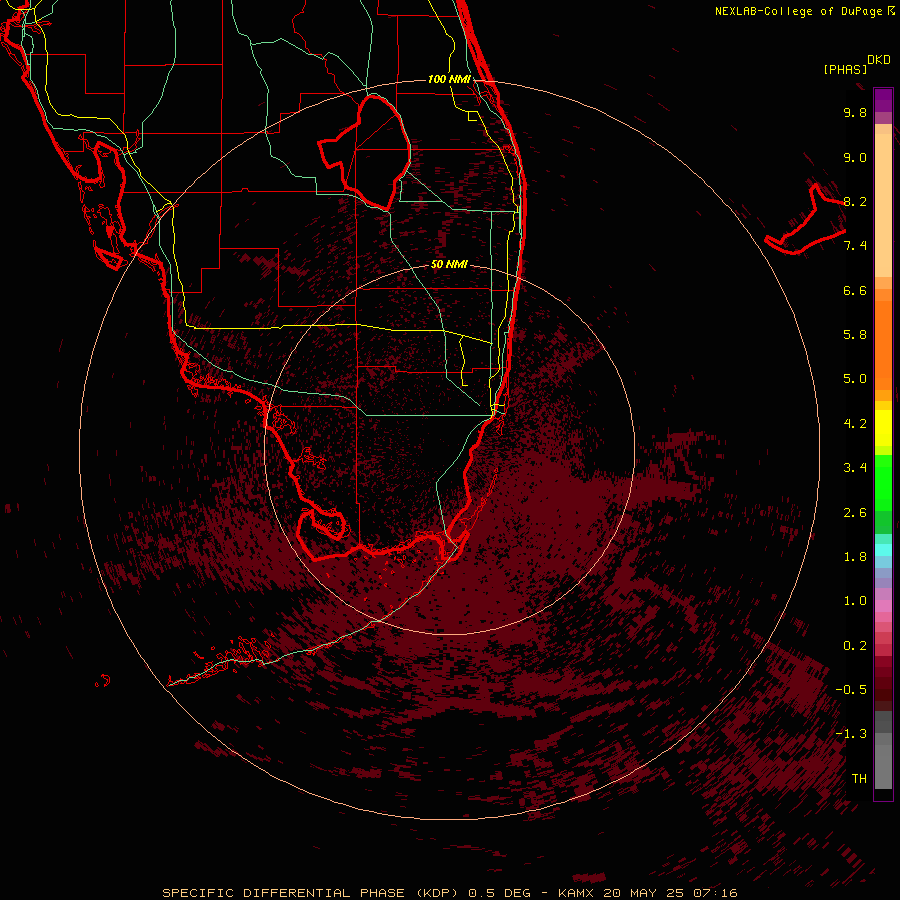
Task: Click the 5.8 colorbar scale value
Action: [855, 335]
